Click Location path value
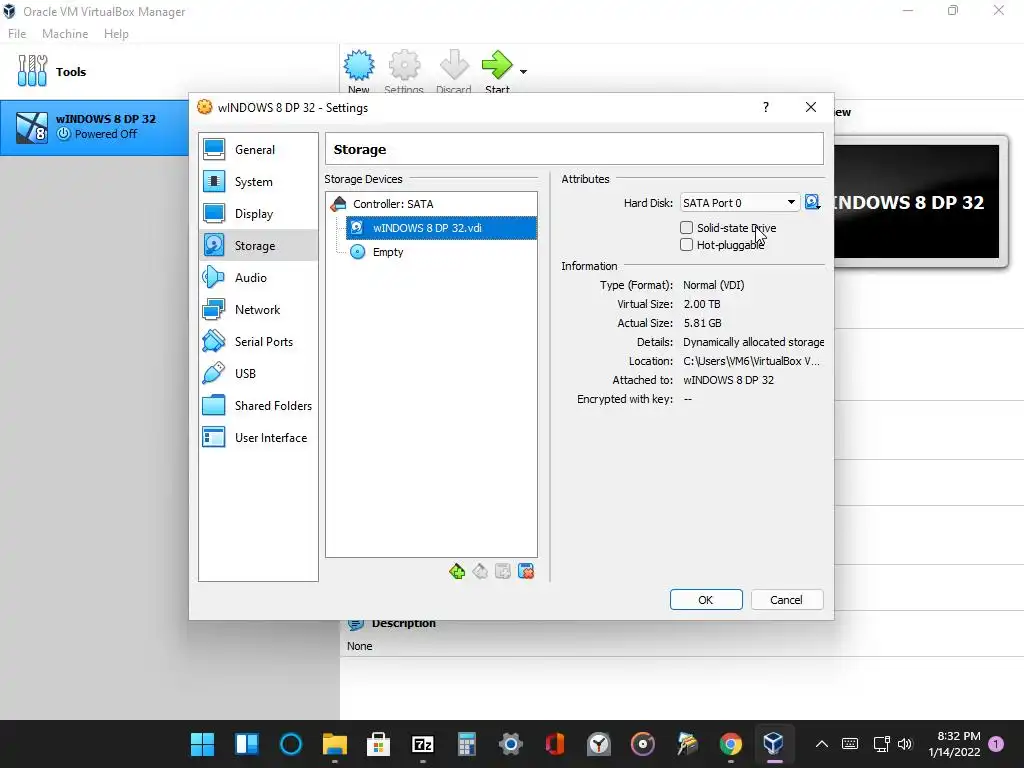 click(x=751, y=361)
